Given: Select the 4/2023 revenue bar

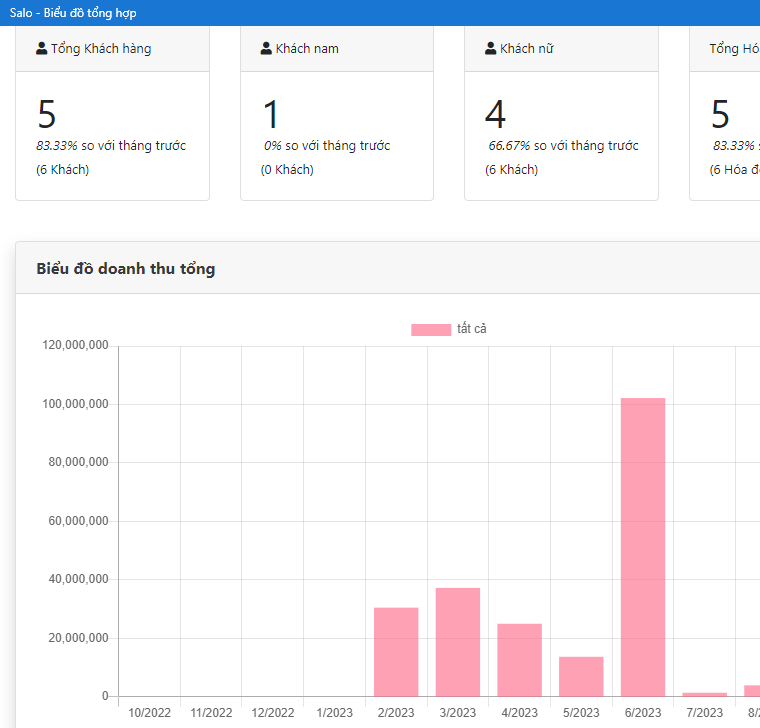Looking at the screenshot, I should (519, 659).
